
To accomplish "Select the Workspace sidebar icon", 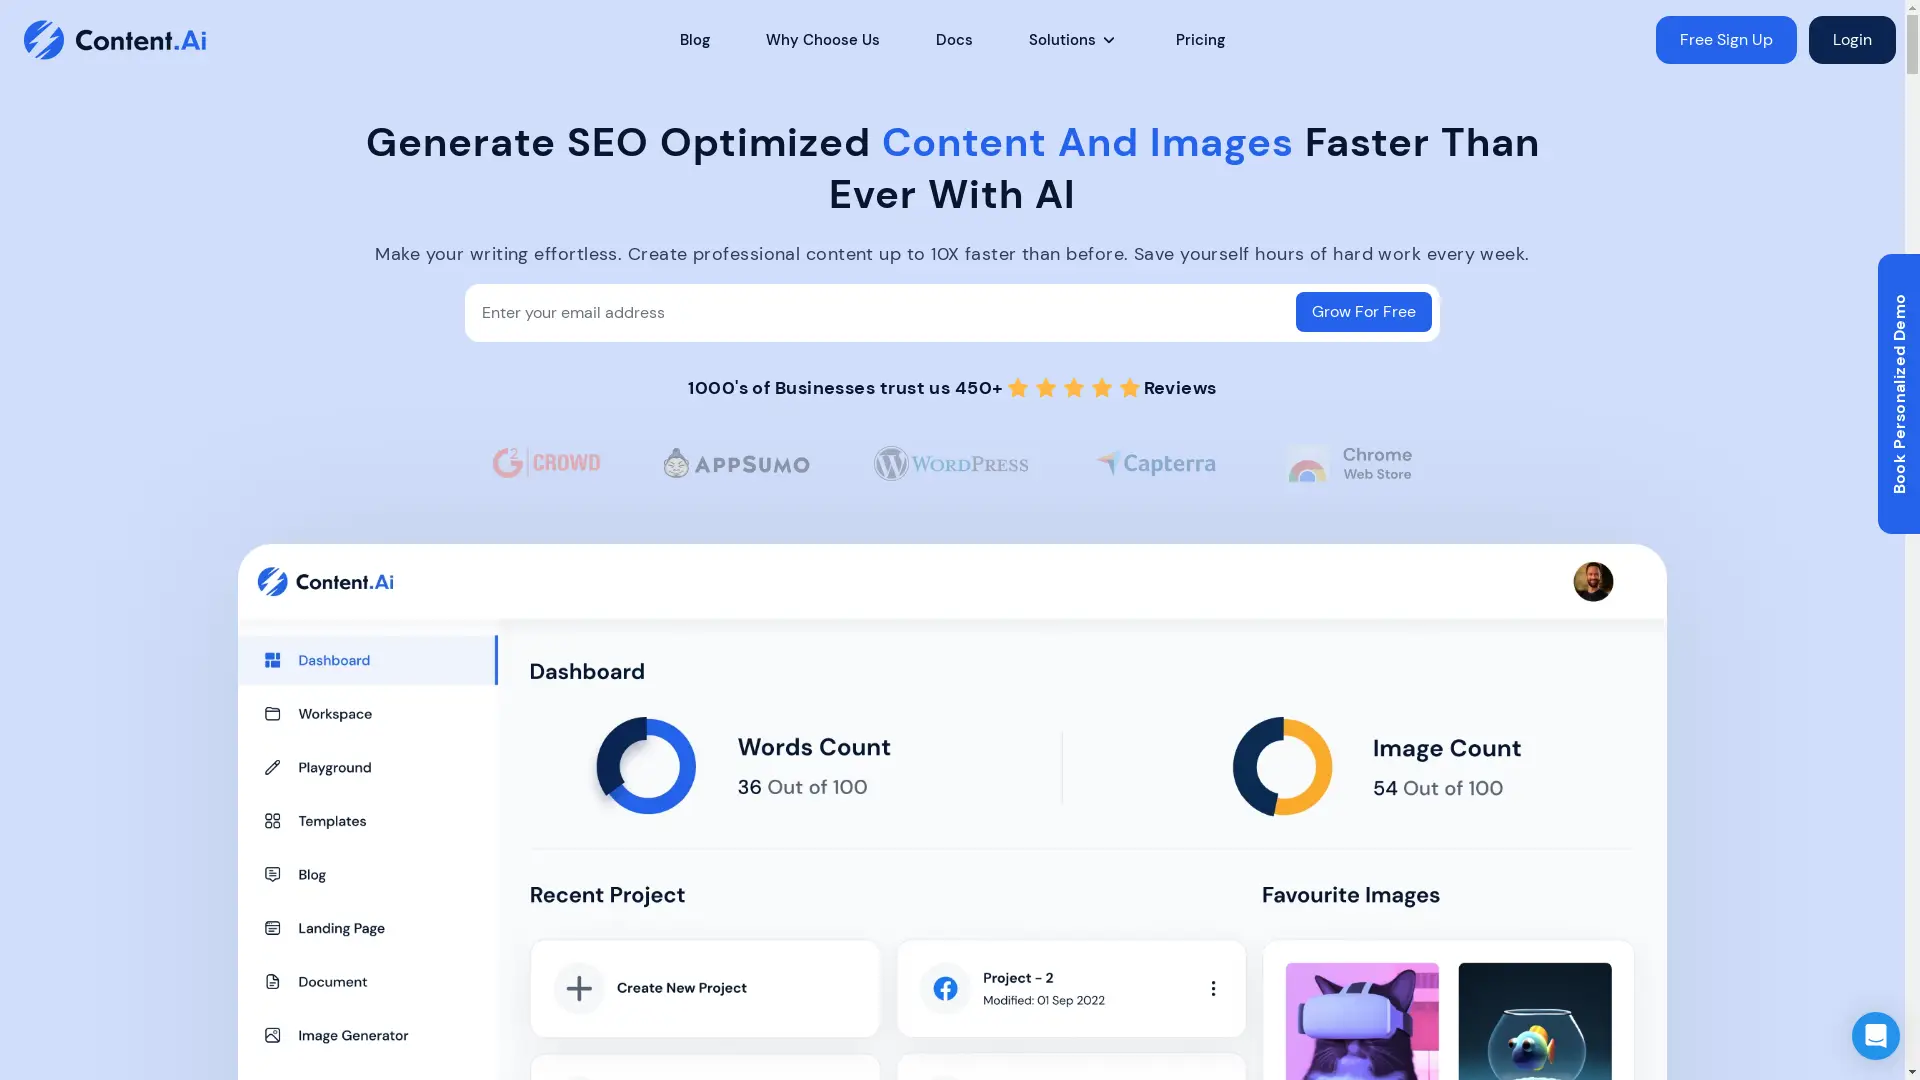I will click(272, 712).
